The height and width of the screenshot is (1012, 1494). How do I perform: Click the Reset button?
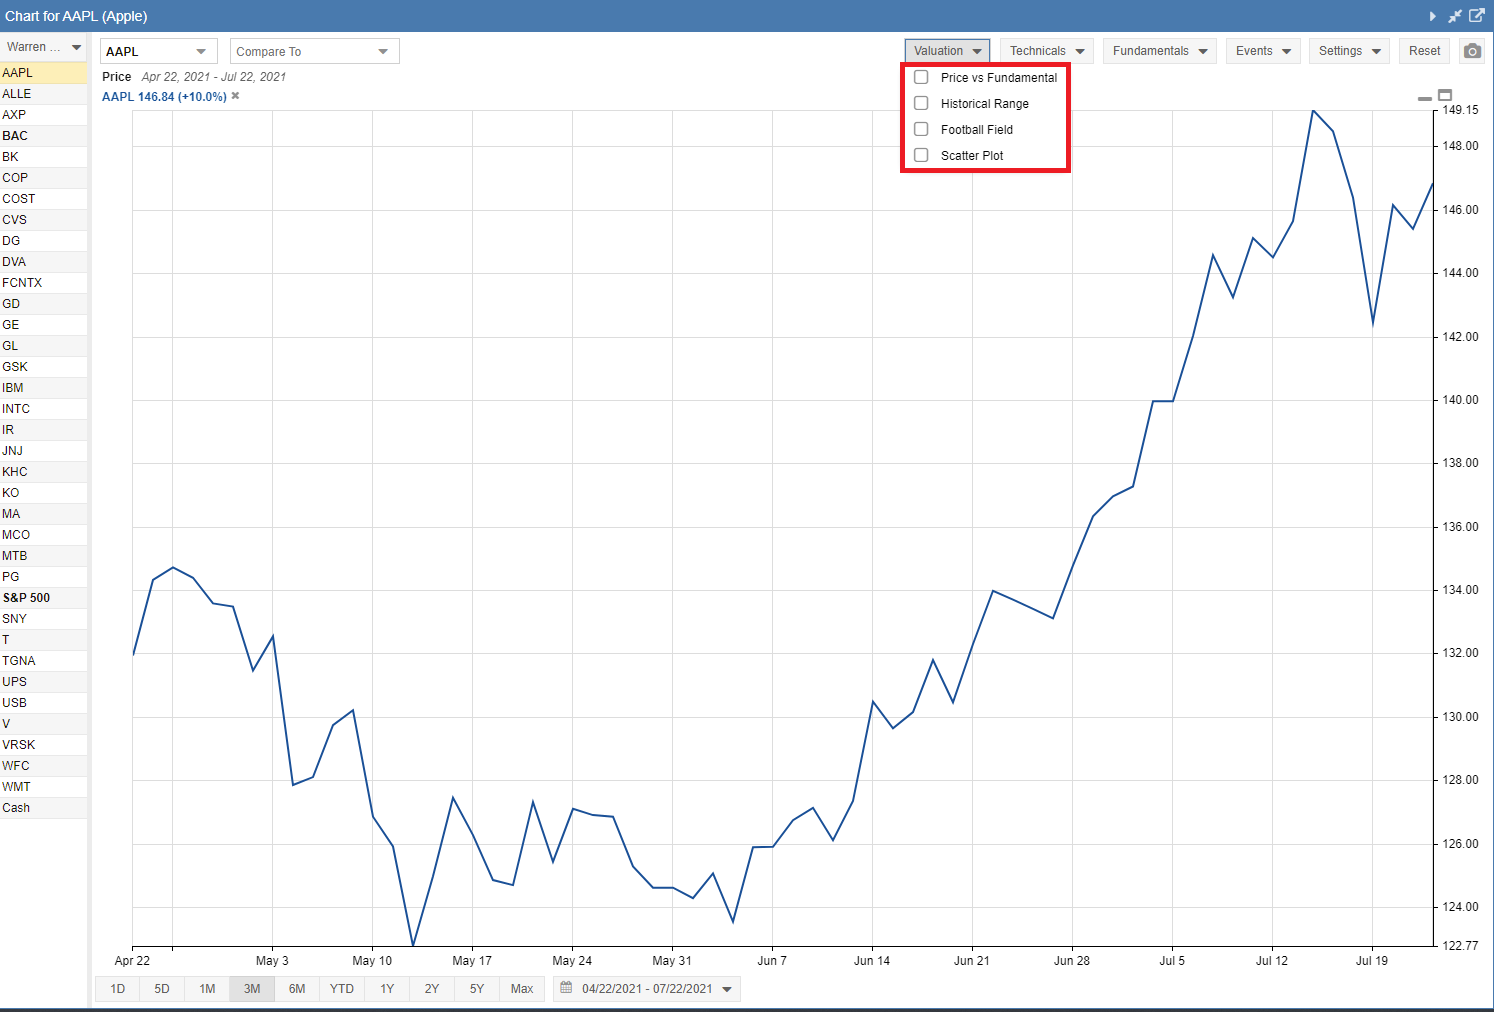1425,51
